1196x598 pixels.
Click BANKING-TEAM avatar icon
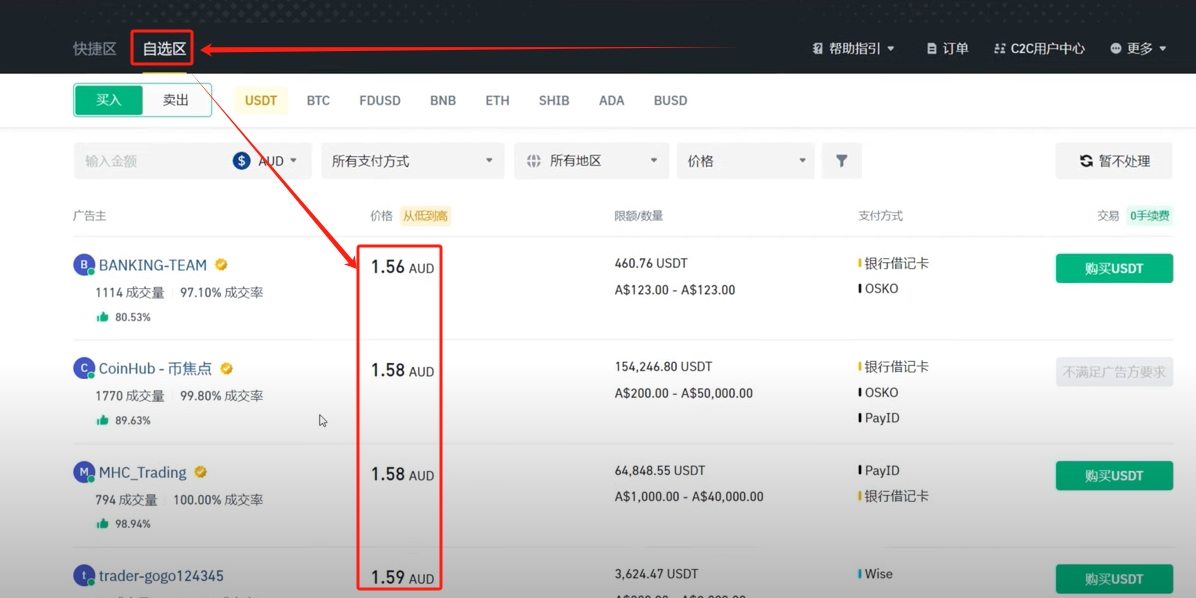(83, 265)
